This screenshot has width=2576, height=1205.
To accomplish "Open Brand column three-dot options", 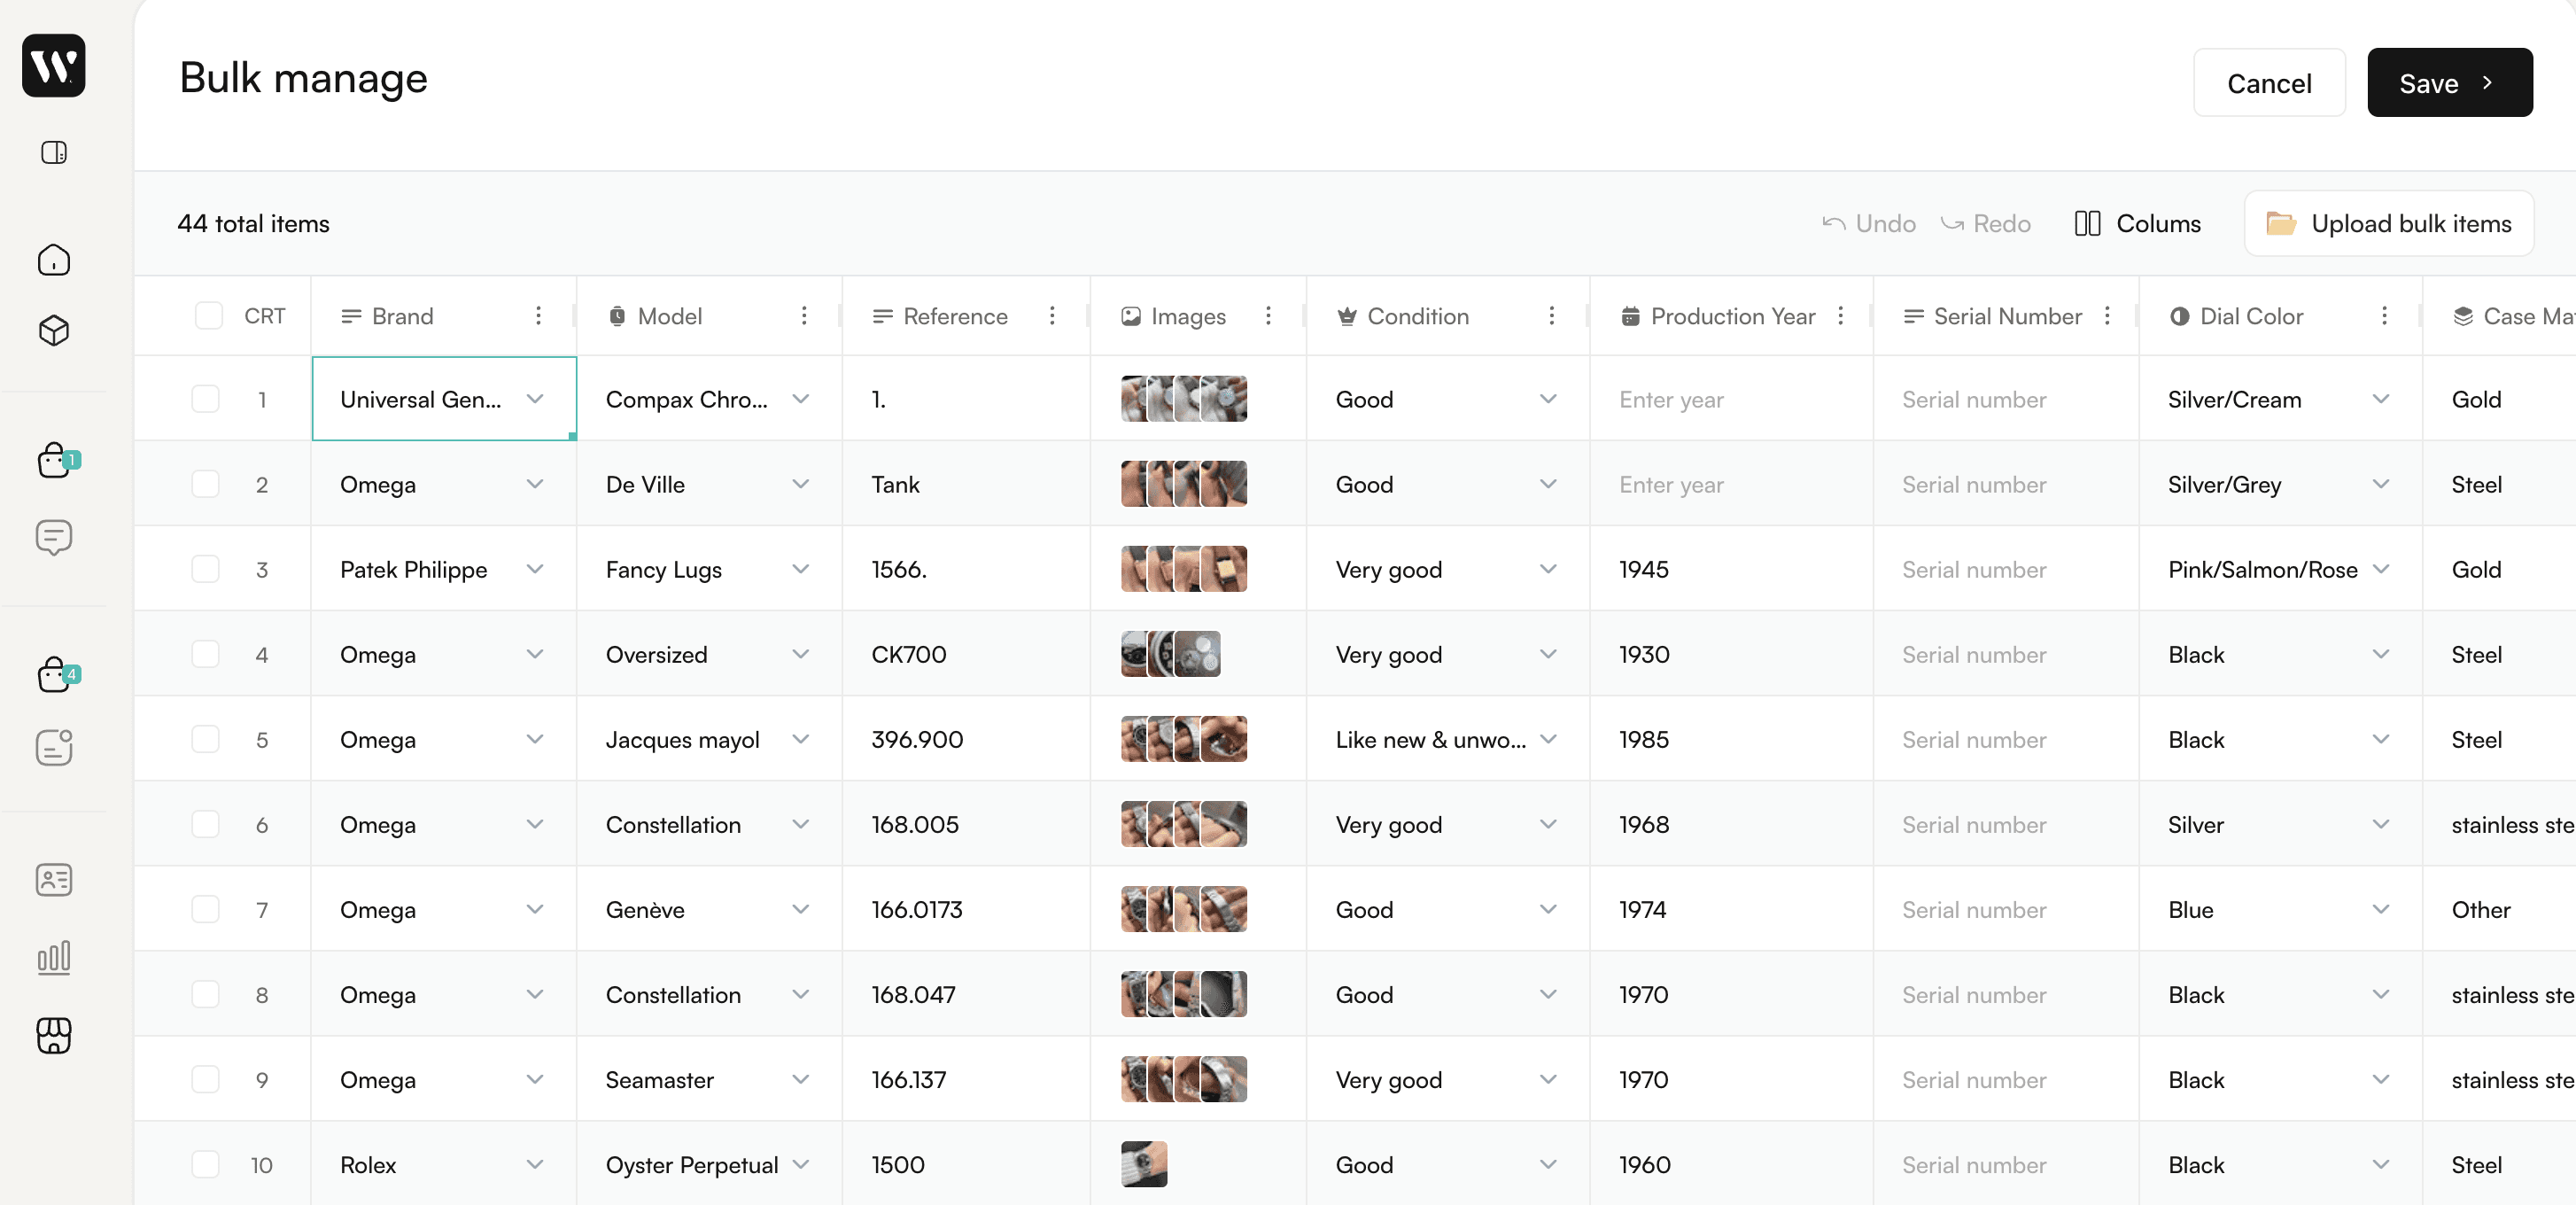I will tap(538, 316).
